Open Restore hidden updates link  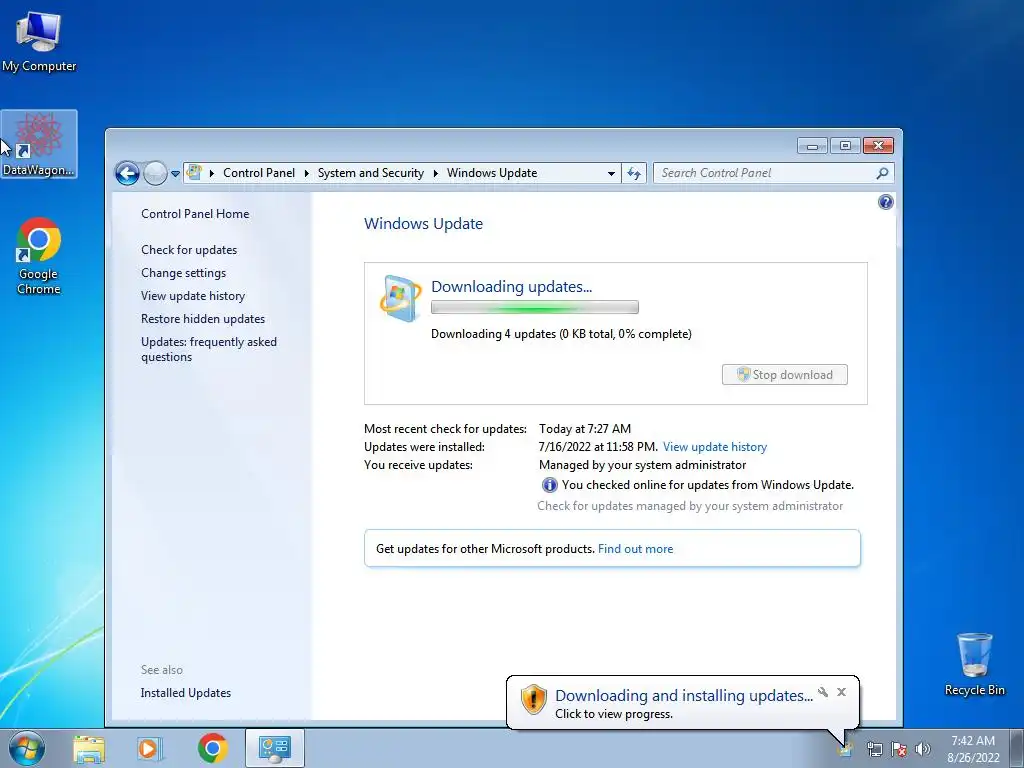coord(203,319)
